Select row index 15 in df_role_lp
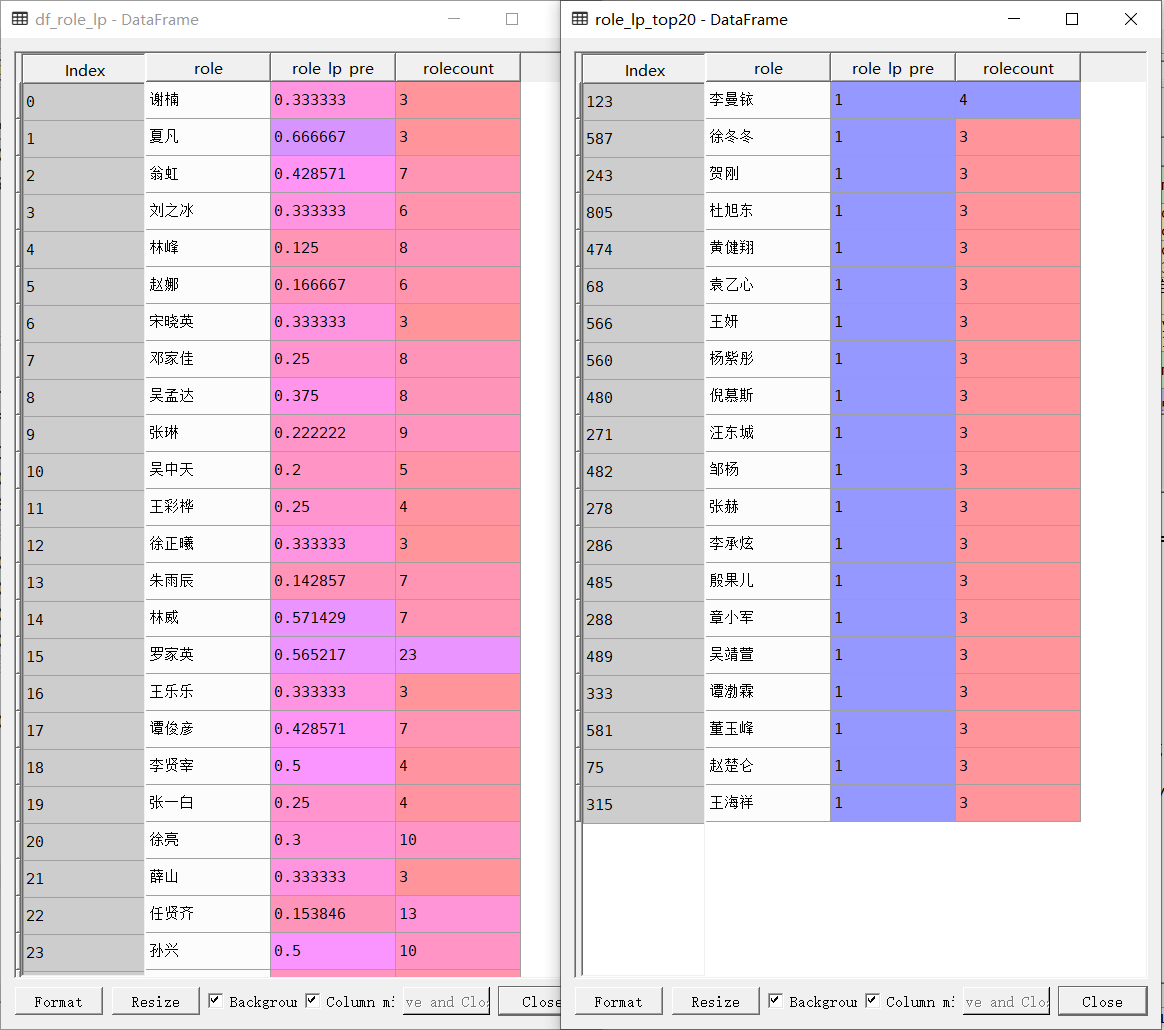The width and height of the screenshot is (1164, 1030). click(84, 656)
